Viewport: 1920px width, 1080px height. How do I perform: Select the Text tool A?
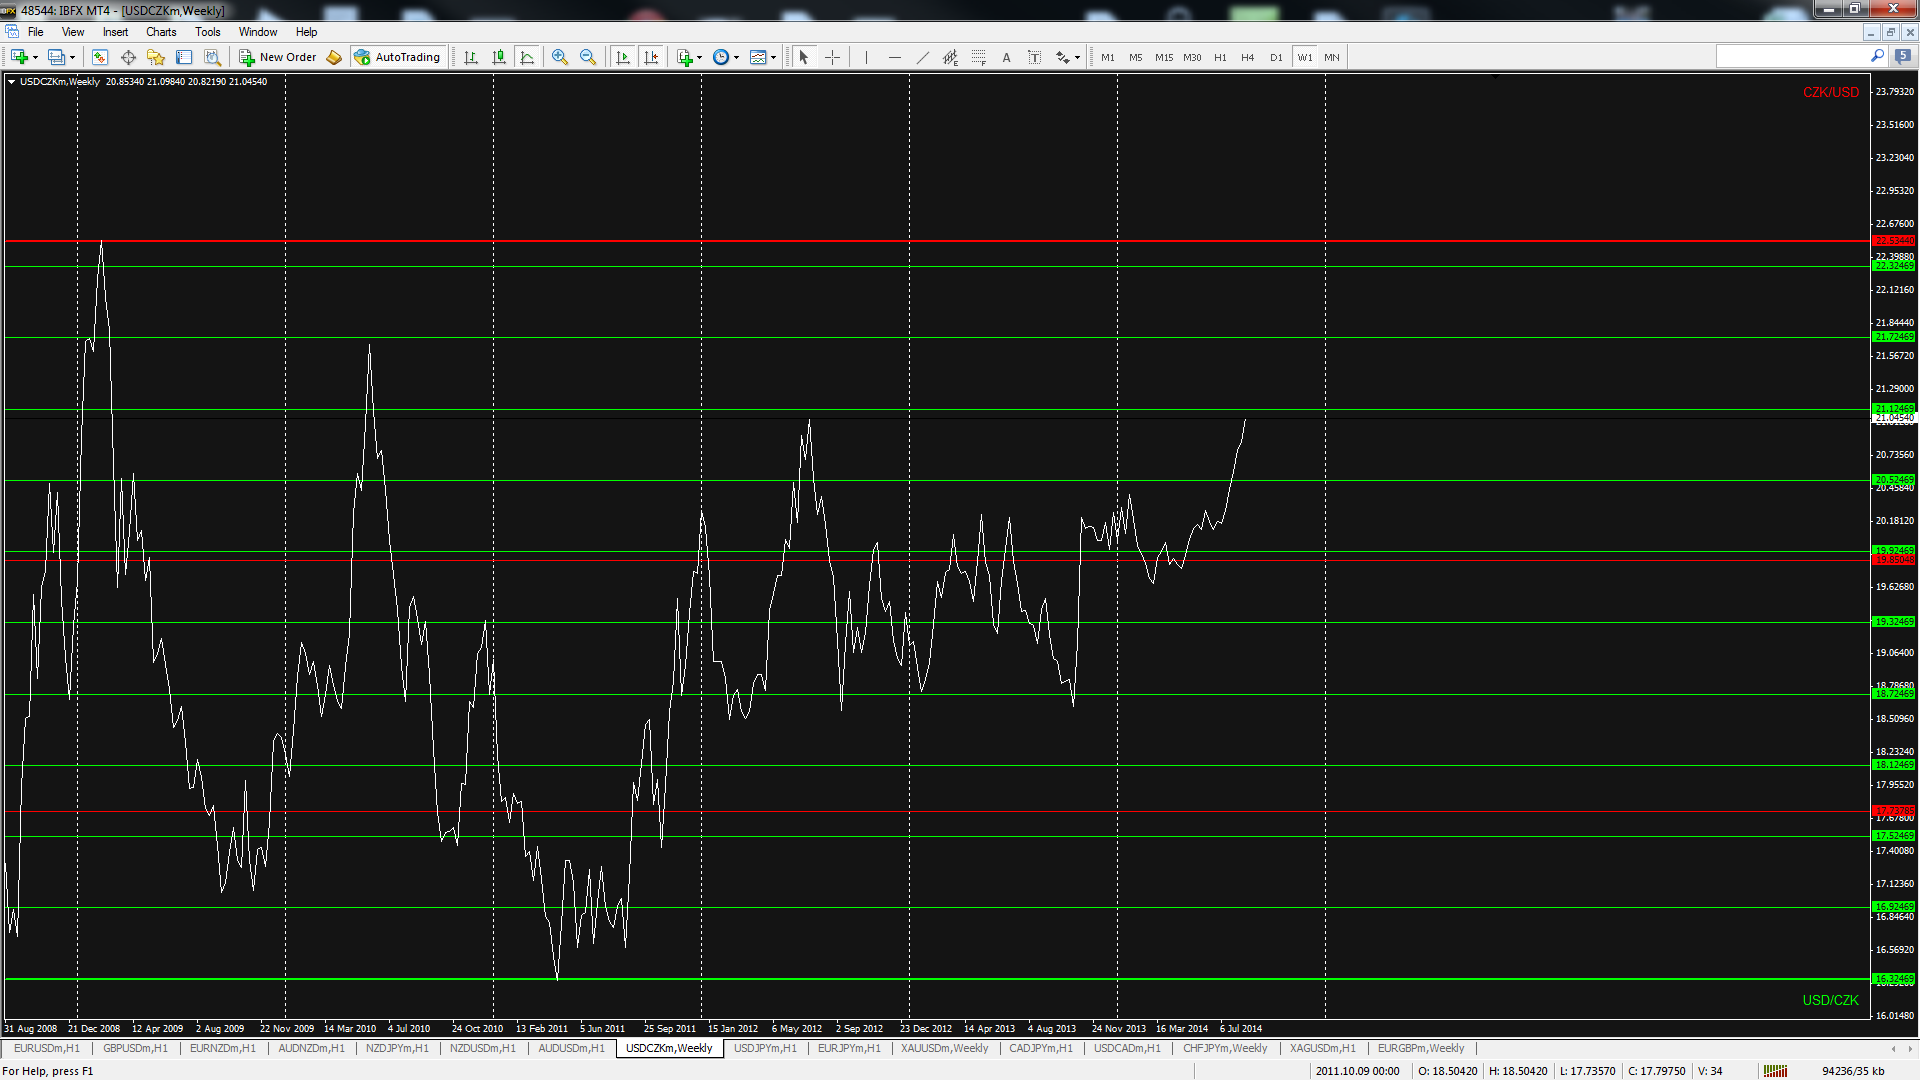tap(1006, 57)
